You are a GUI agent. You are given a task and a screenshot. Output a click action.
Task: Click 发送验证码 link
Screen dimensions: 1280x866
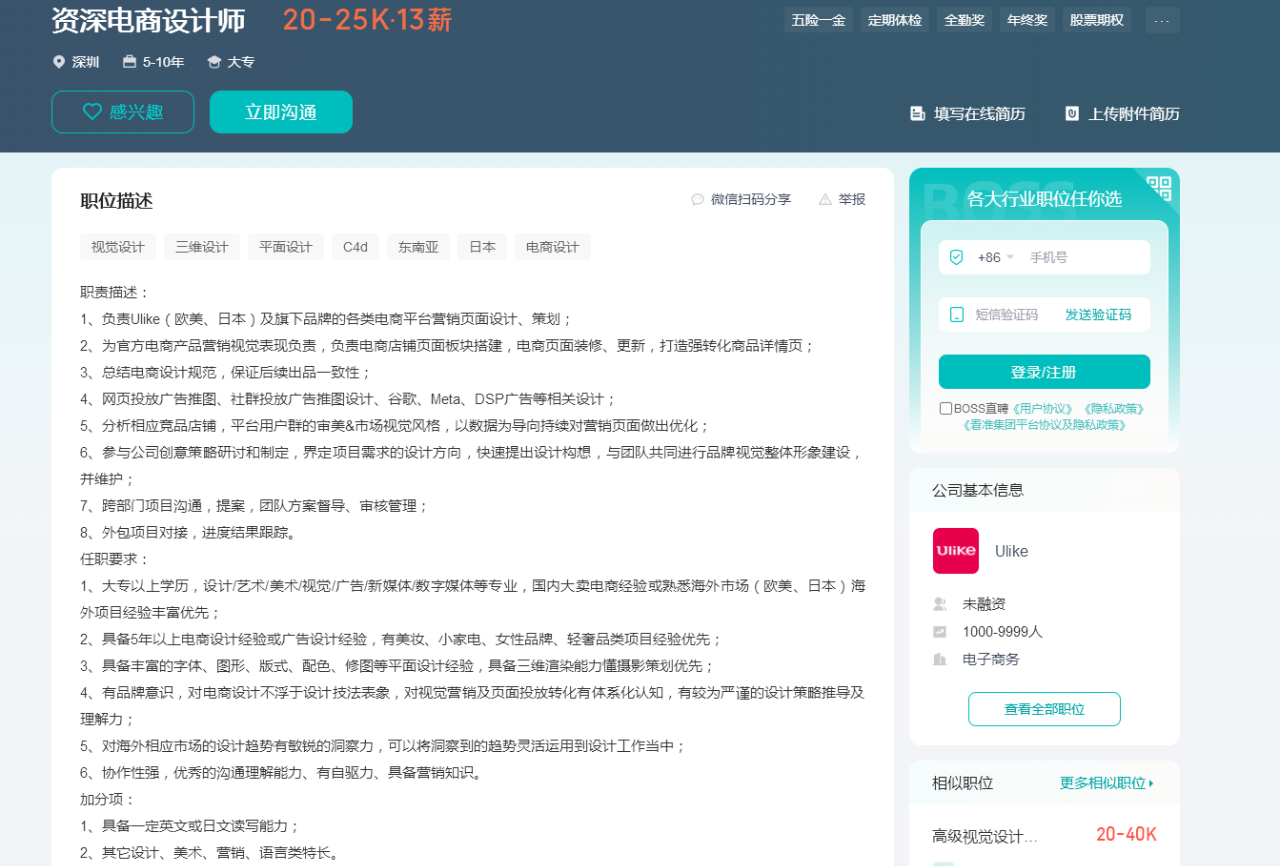[1098, 314]
